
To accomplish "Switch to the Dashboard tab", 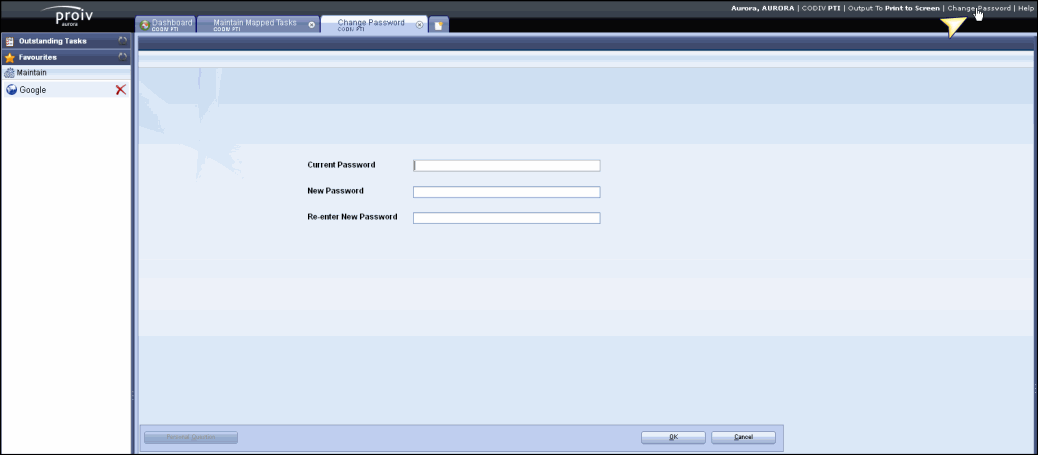I will point(171,24).
